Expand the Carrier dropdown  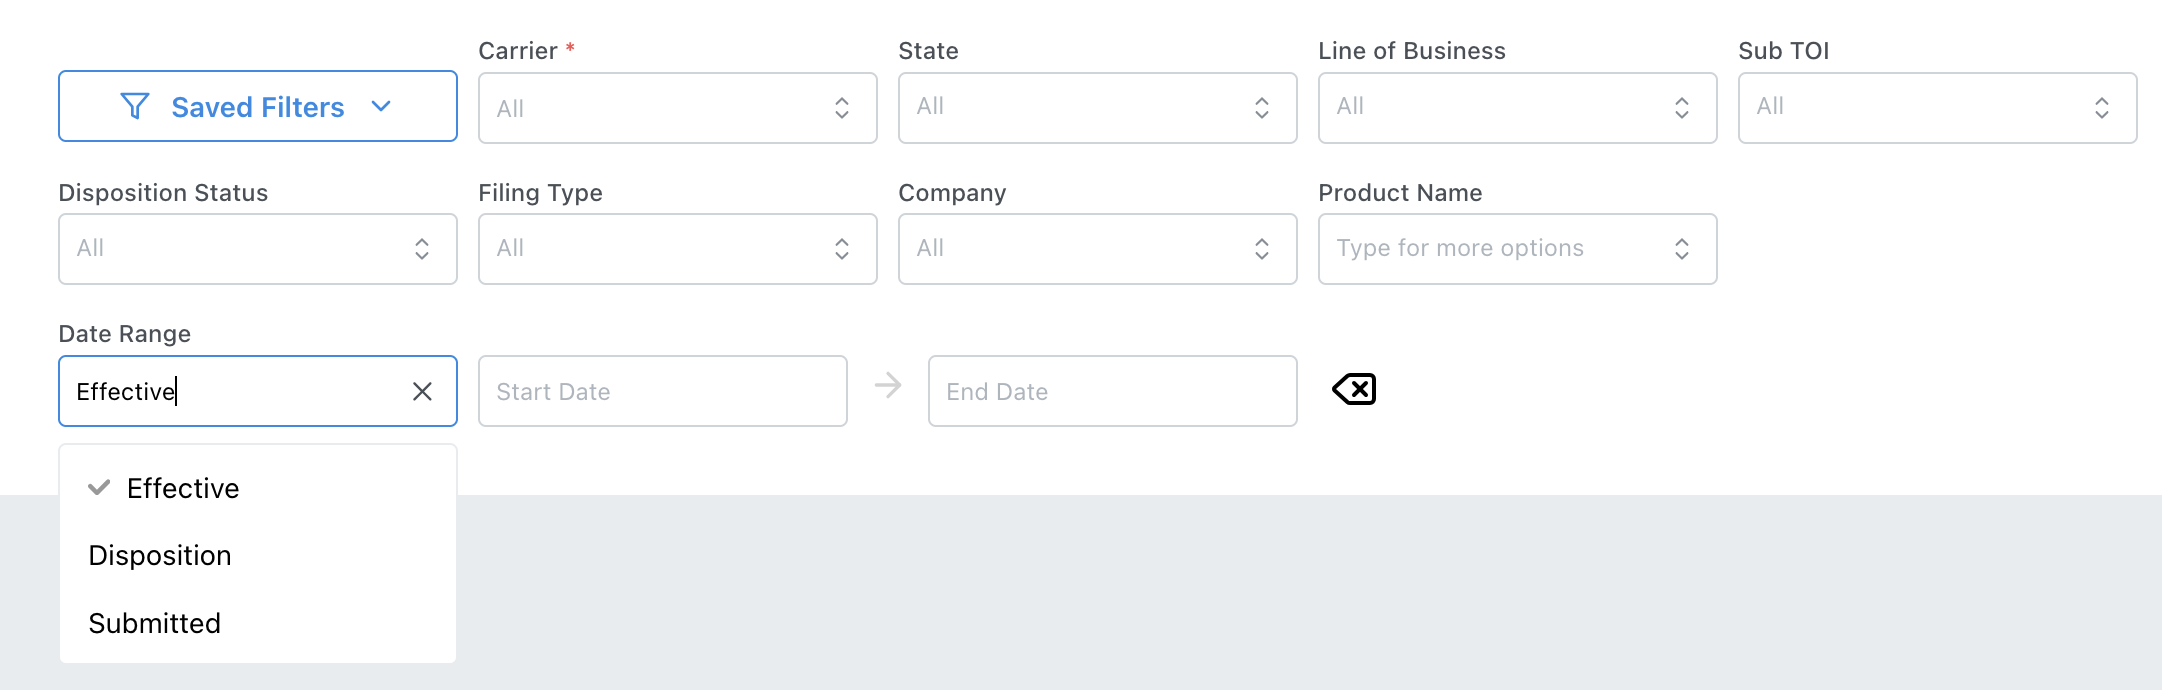pos(677,108)
